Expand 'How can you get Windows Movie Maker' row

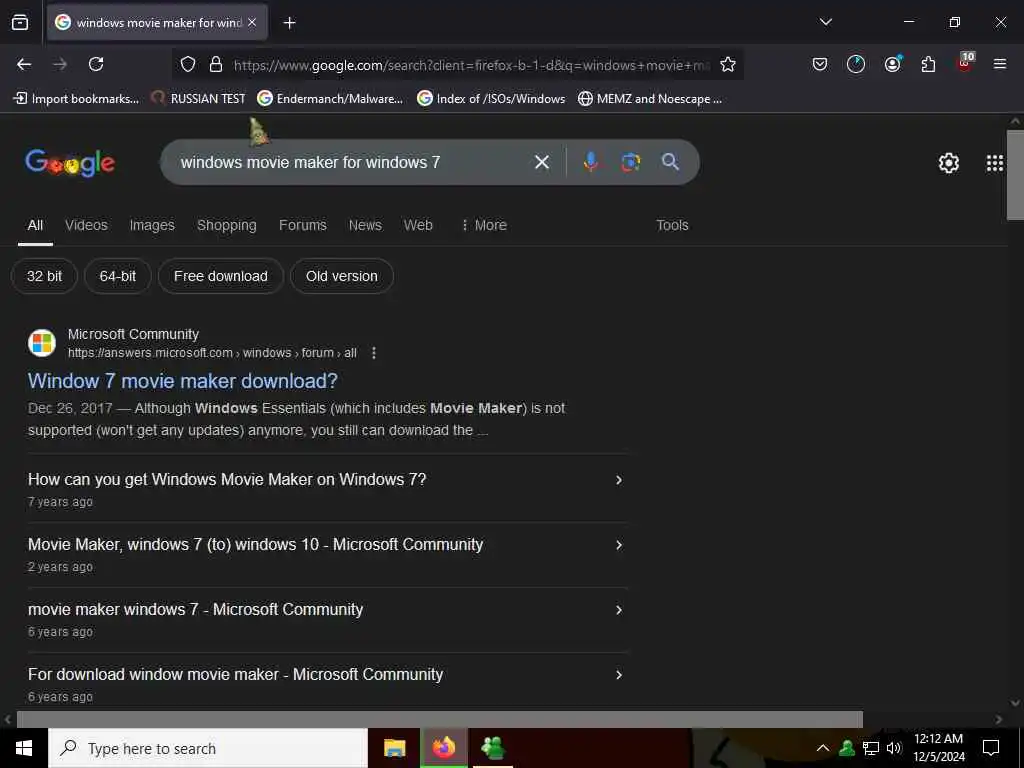[327, 489]
